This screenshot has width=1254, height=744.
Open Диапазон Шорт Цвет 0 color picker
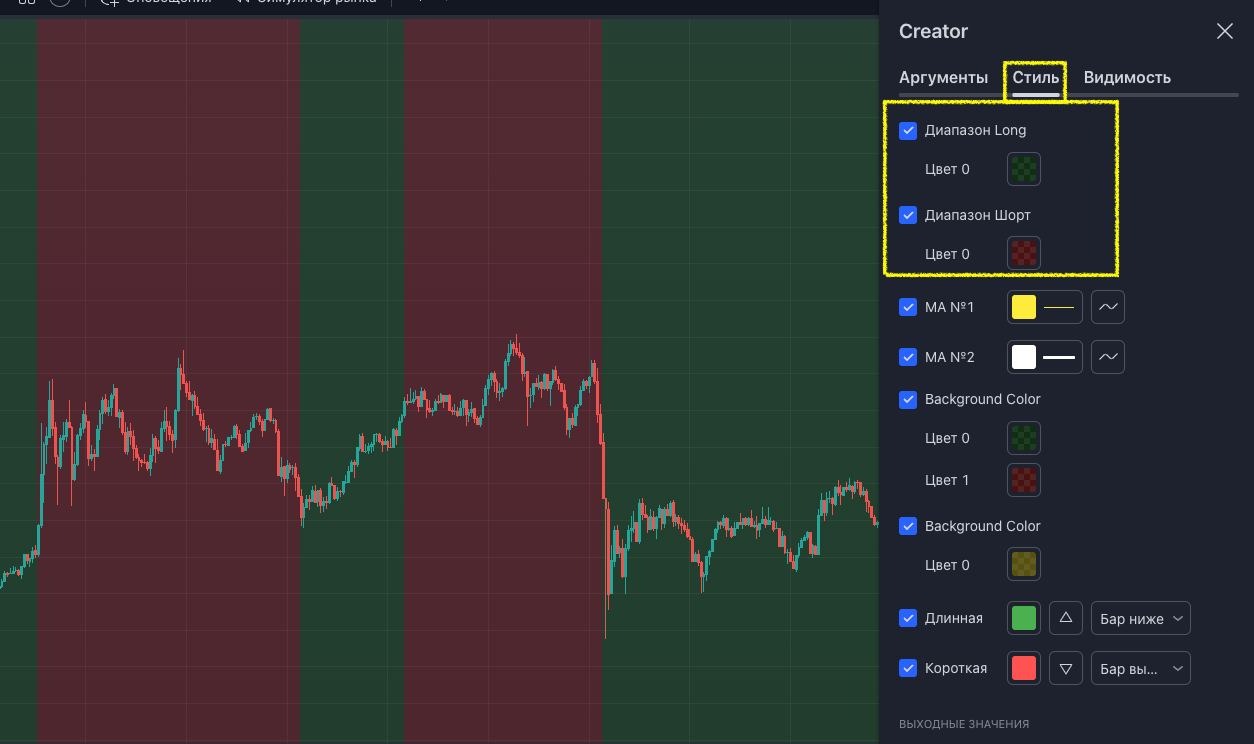point(1024,254)
